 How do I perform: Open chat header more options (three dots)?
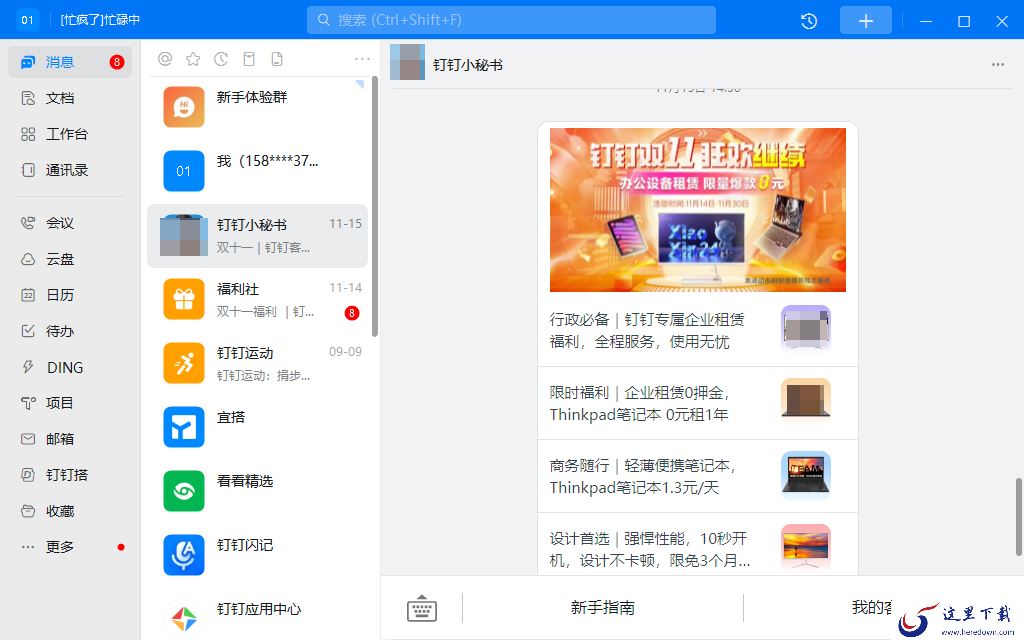(x=997, y=65)
